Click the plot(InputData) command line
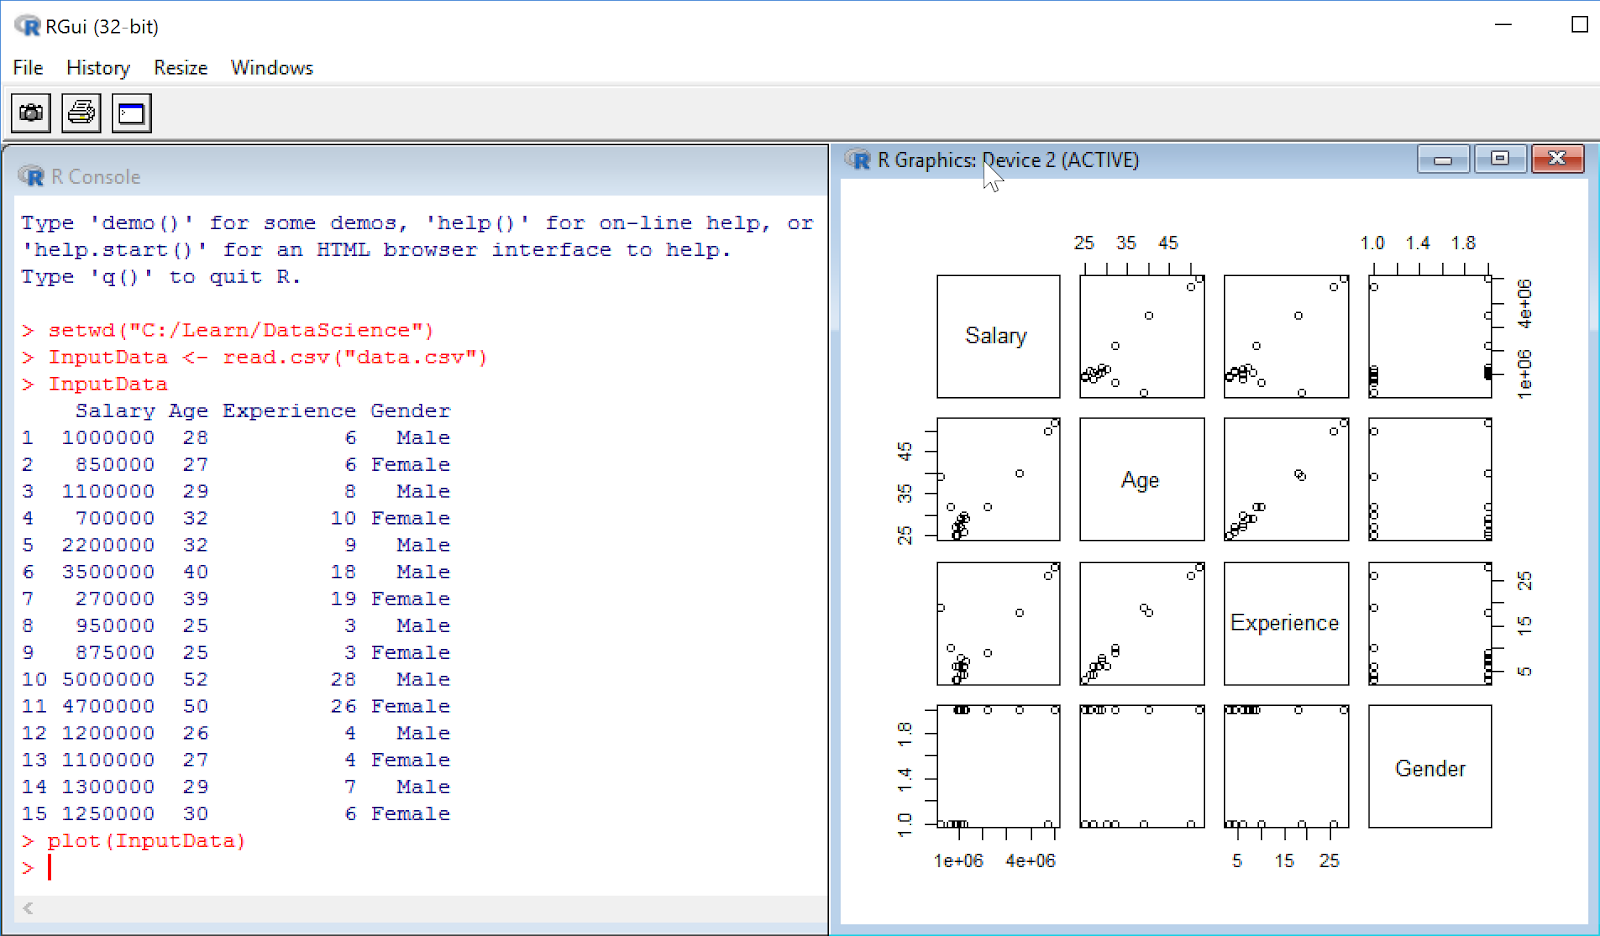Image resolution: width=1600 pixels, height=936 pixels. (x=134, y=841)
